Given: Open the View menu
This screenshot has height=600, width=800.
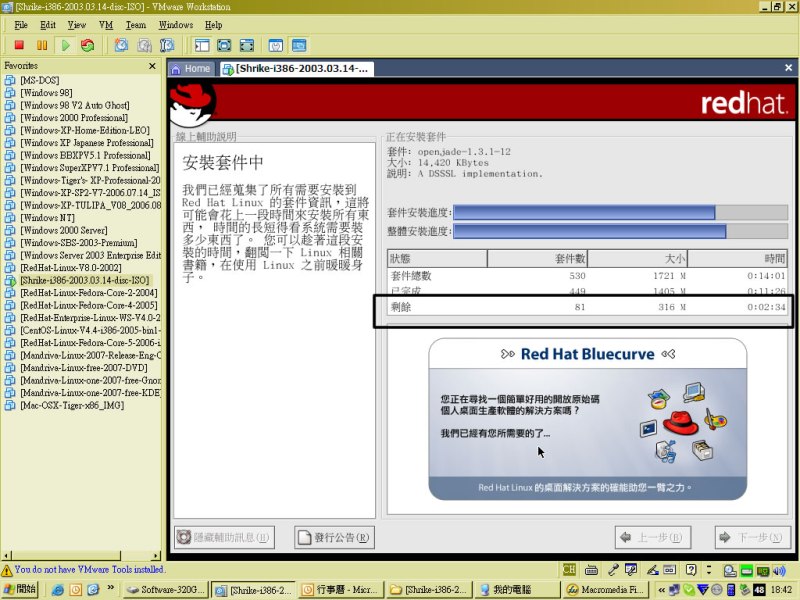Looking at the screenshot, I should [x=77, y=25].
